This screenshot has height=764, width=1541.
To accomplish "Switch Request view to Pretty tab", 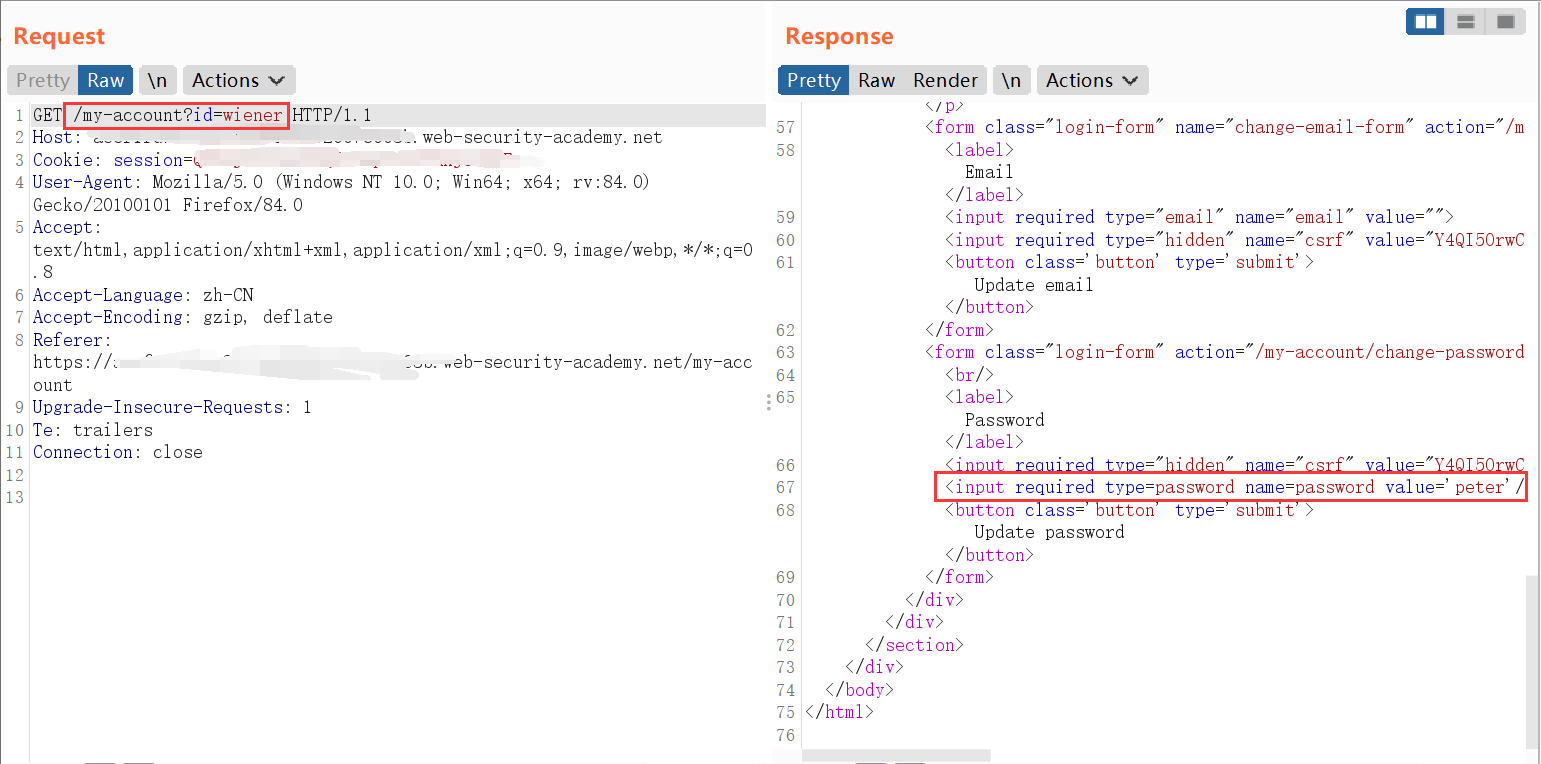I will 42,80.
